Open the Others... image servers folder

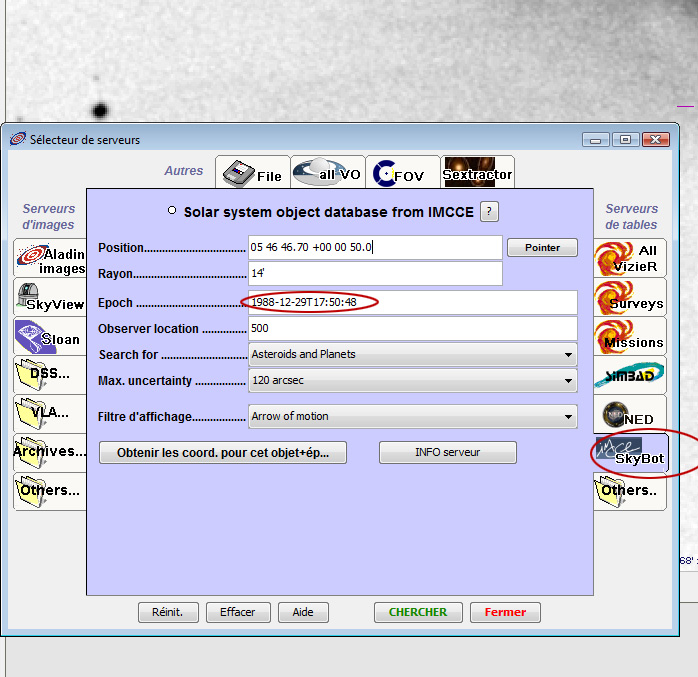tap(50, 491)
